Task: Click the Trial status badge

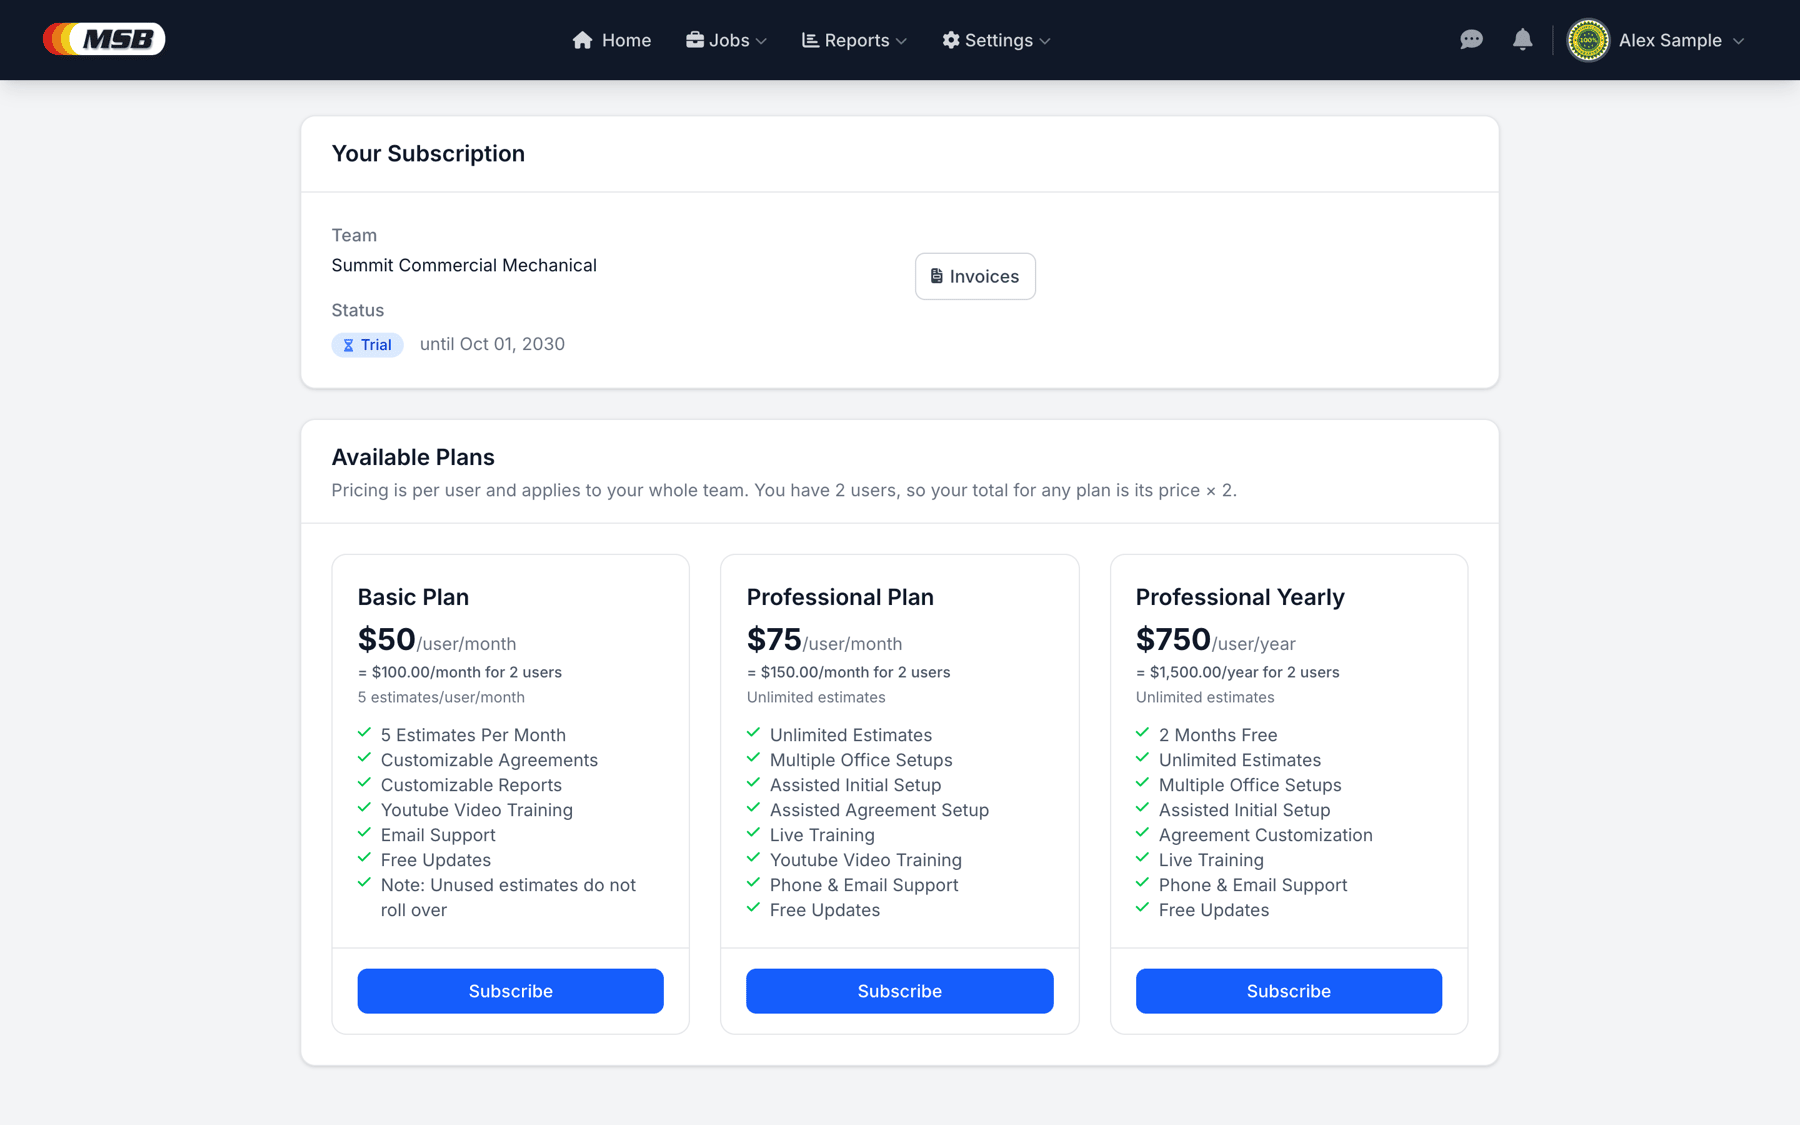Action: point(367,345)
